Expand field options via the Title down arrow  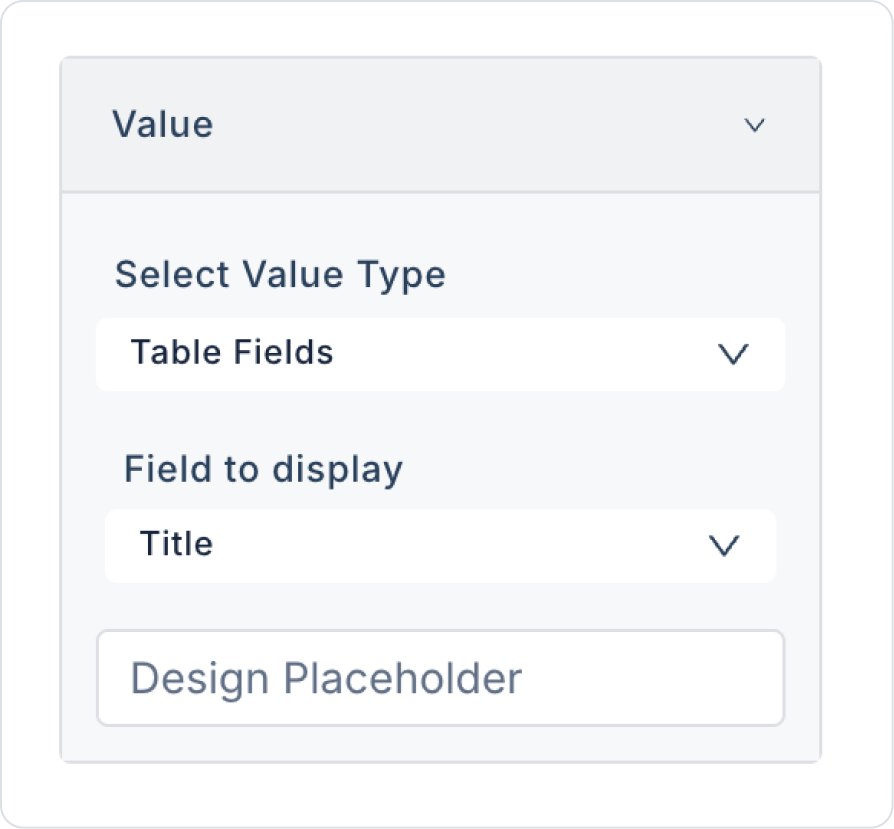click(723, 545)
